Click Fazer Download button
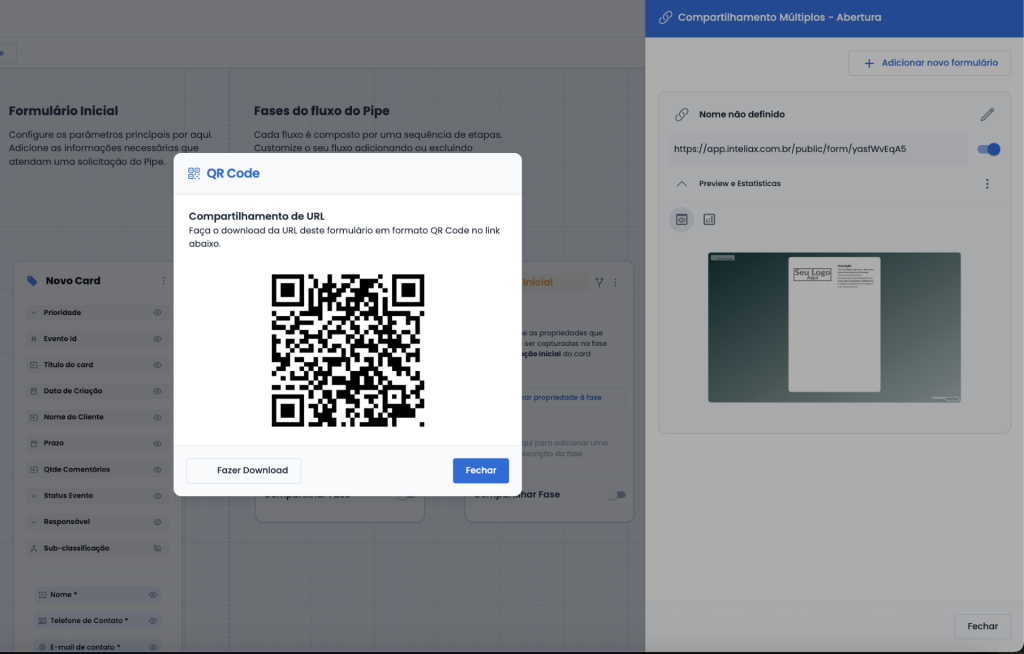This screenshot has height=654, width=1024. click(x=243, y=470)
